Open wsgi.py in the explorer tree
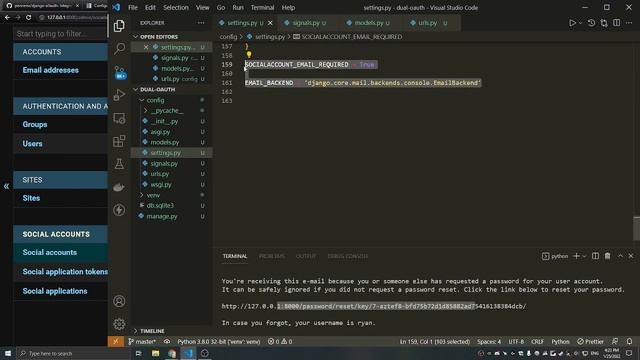 [161, 184]
